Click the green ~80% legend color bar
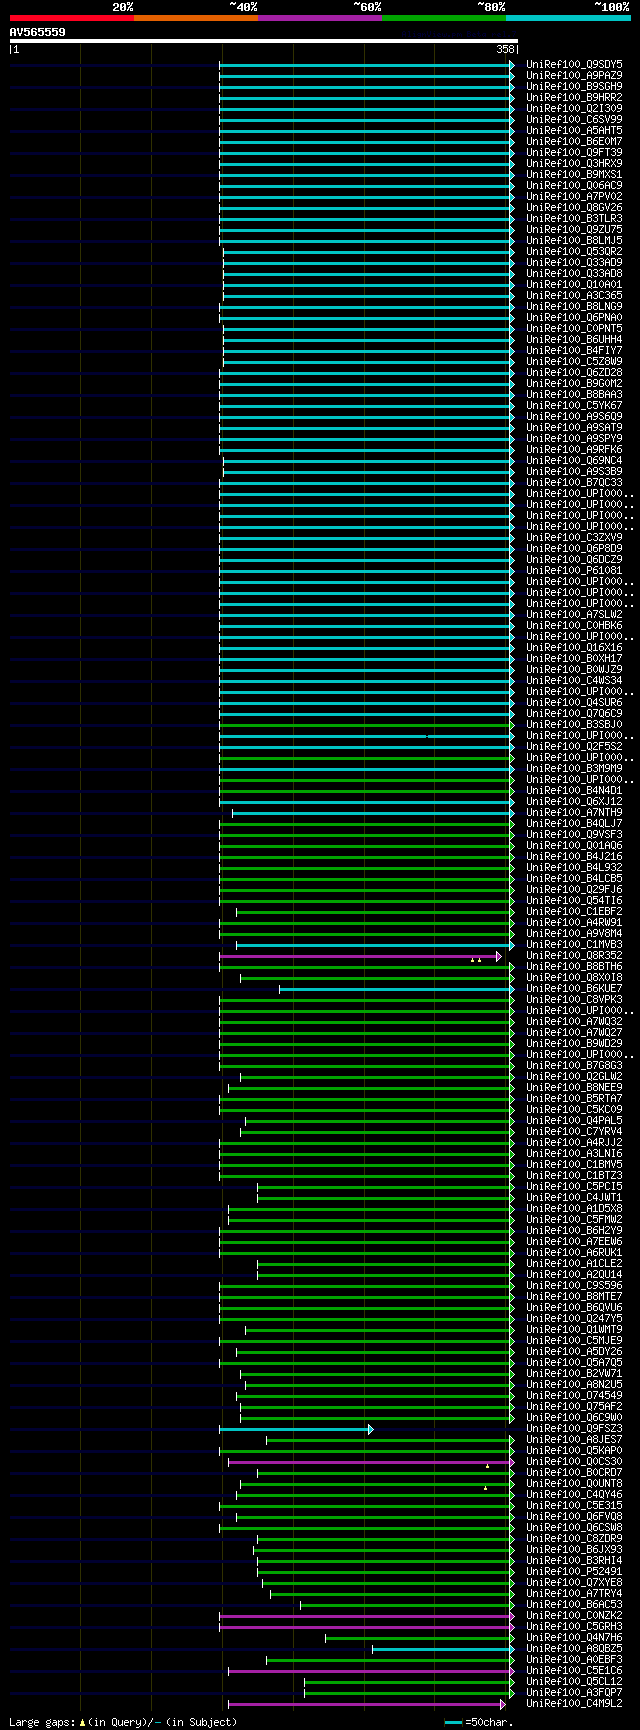 pyautogui.click(x=444, y=18)
